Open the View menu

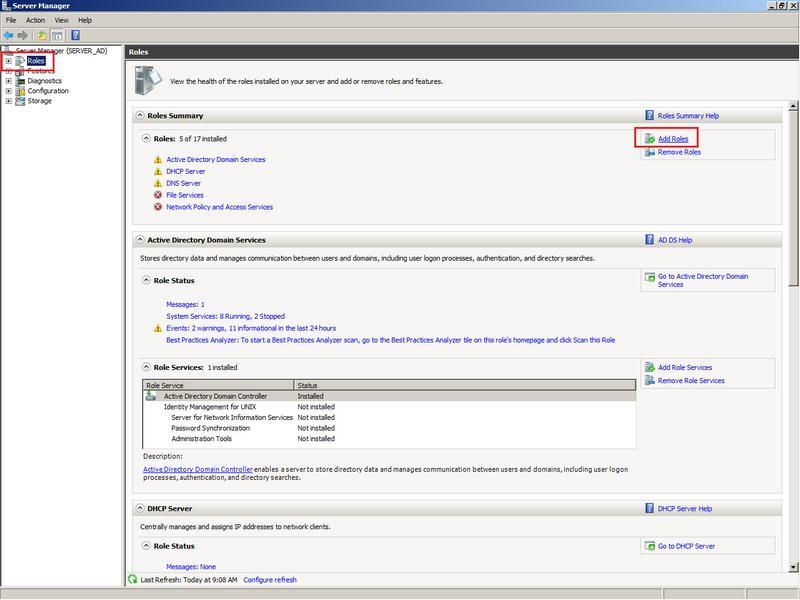point(61,20)
